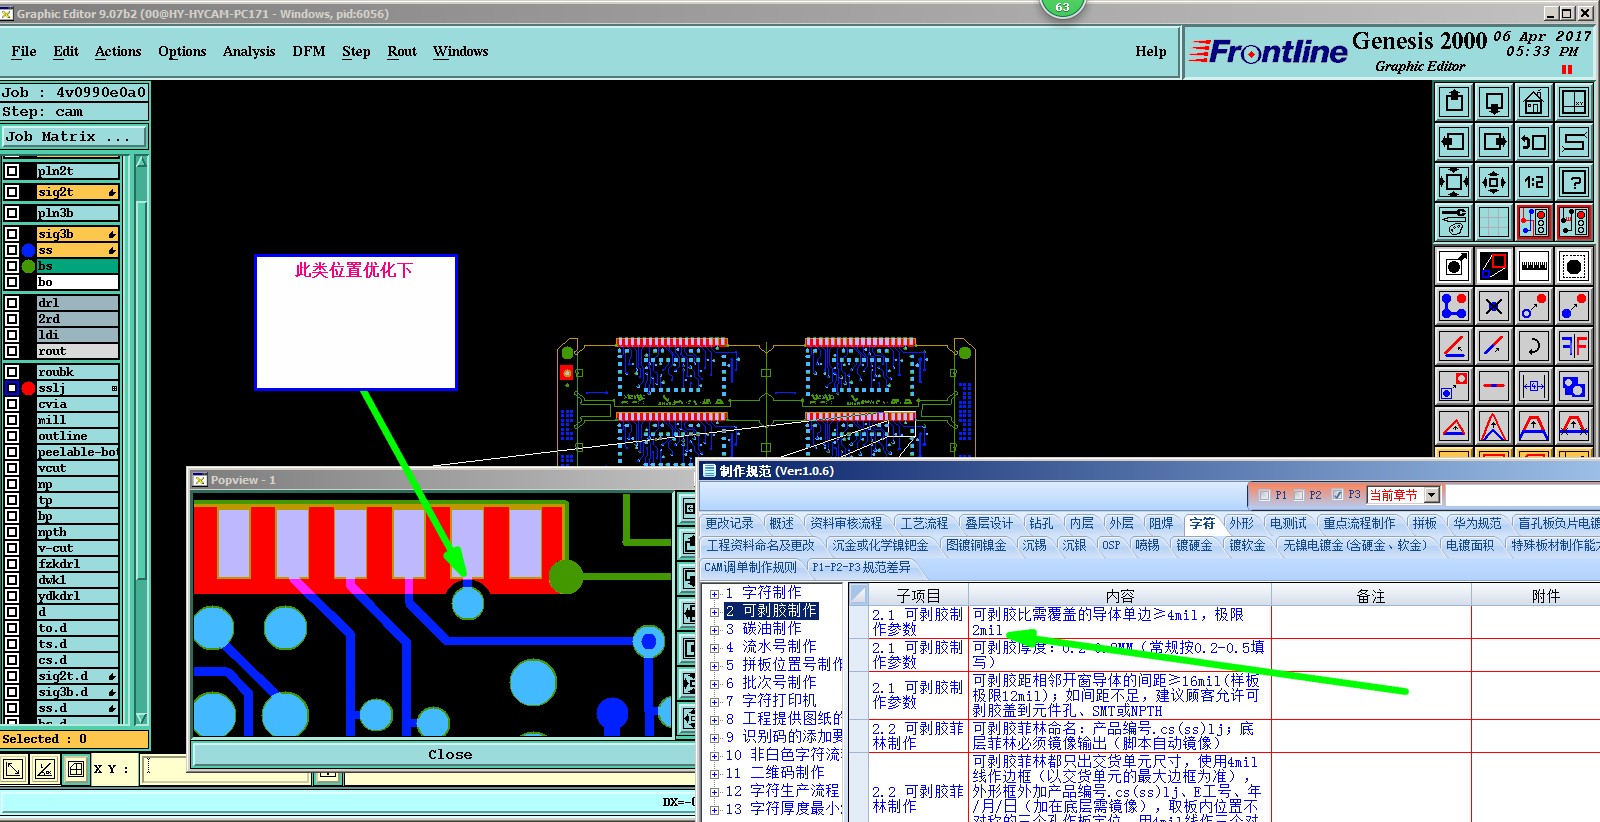Click the rotate arrow icon
This screenshot has width=1600, height=822.
point(1534,346)
